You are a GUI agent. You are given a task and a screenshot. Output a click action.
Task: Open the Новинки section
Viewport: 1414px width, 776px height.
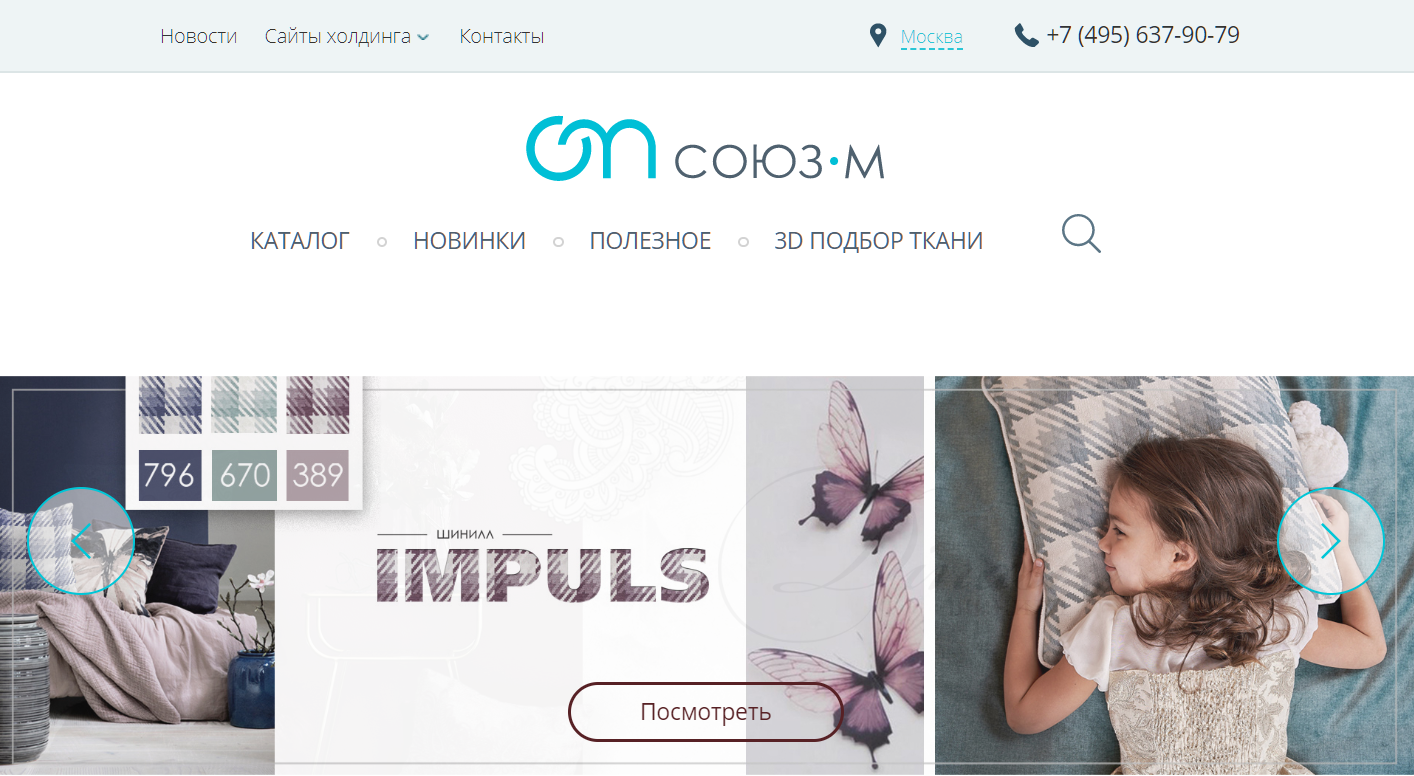tap(469, 241)
